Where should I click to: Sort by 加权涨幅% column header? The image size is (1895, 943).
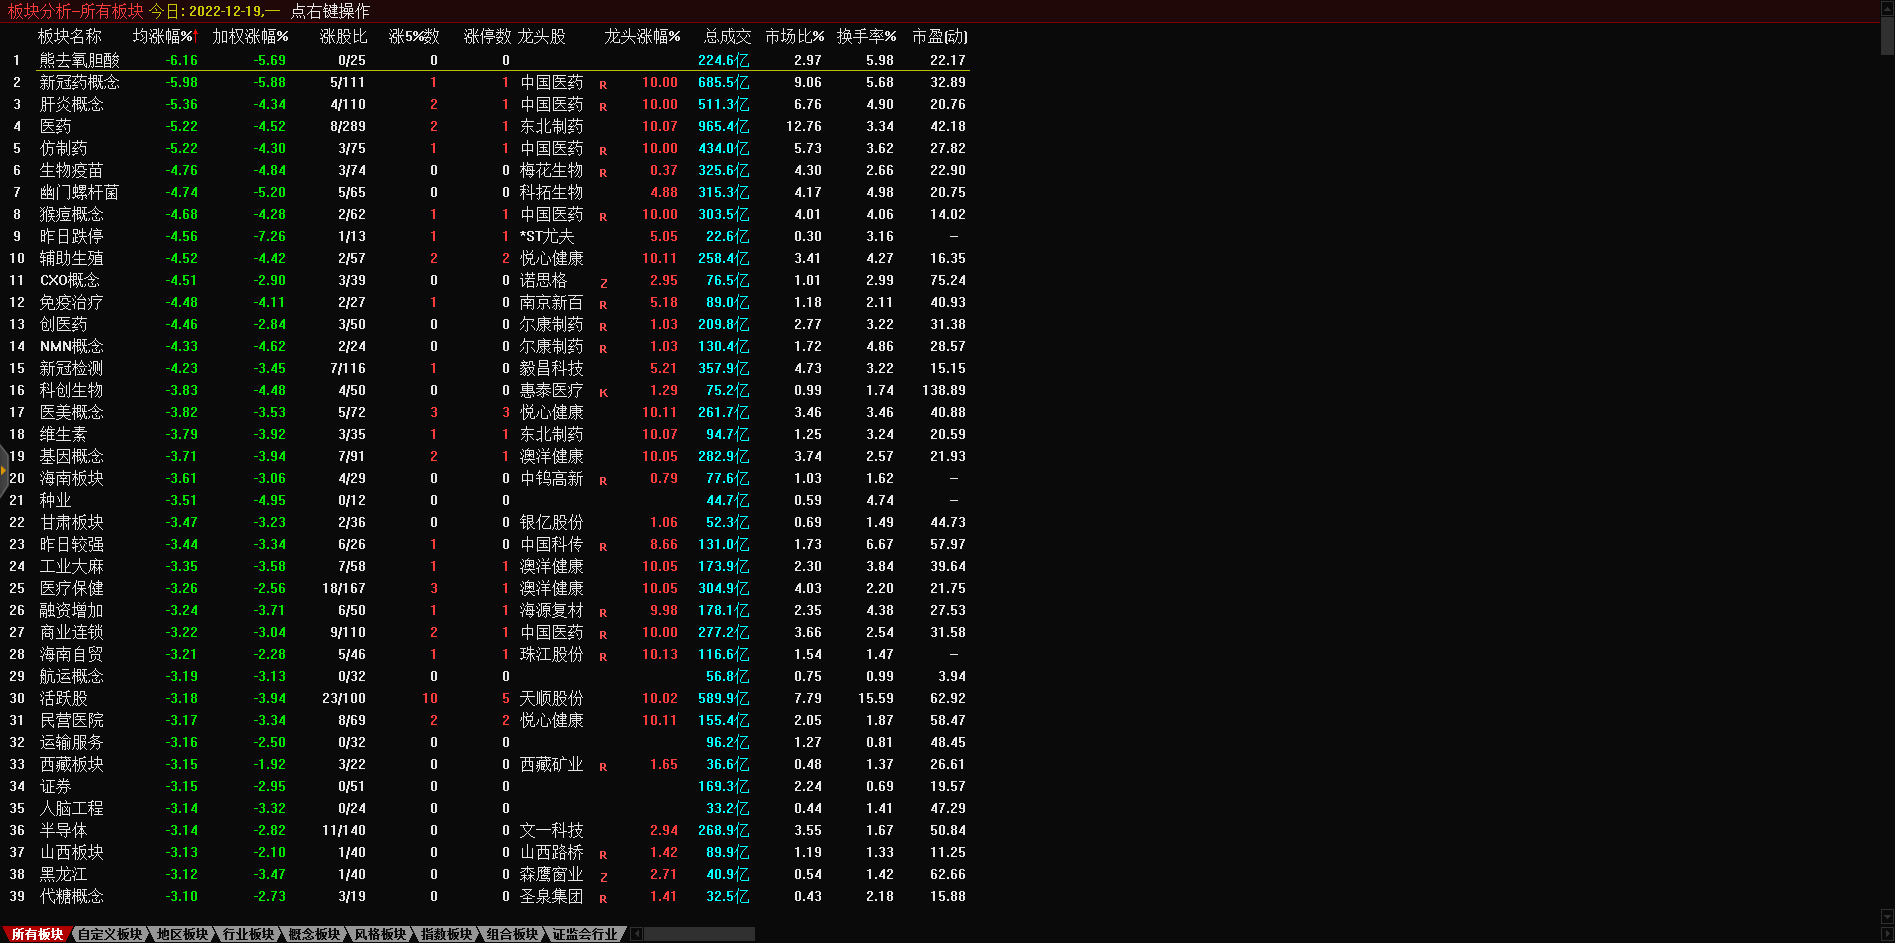point(250,36)
